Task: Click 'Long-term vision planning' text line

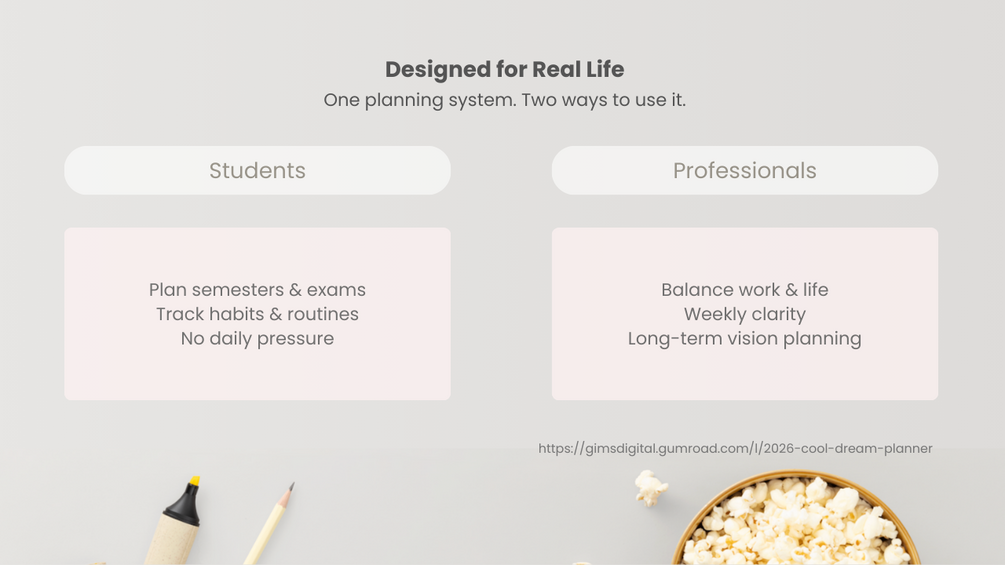Action: 744,339
